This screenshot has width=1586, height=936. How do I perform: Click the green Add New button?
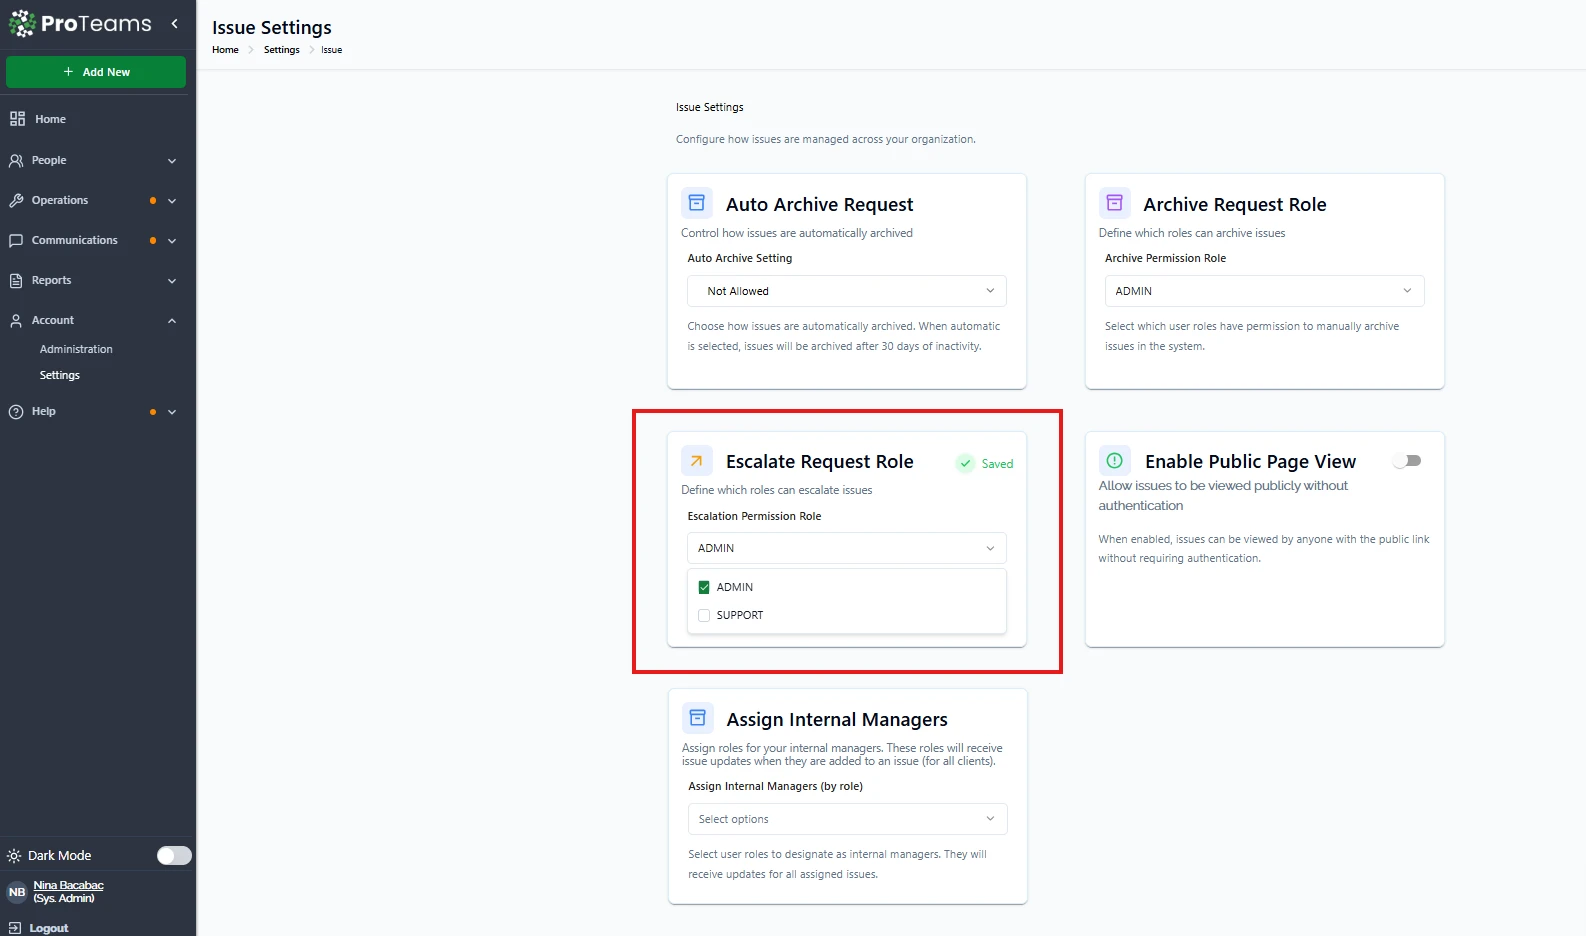click(96, 72)
